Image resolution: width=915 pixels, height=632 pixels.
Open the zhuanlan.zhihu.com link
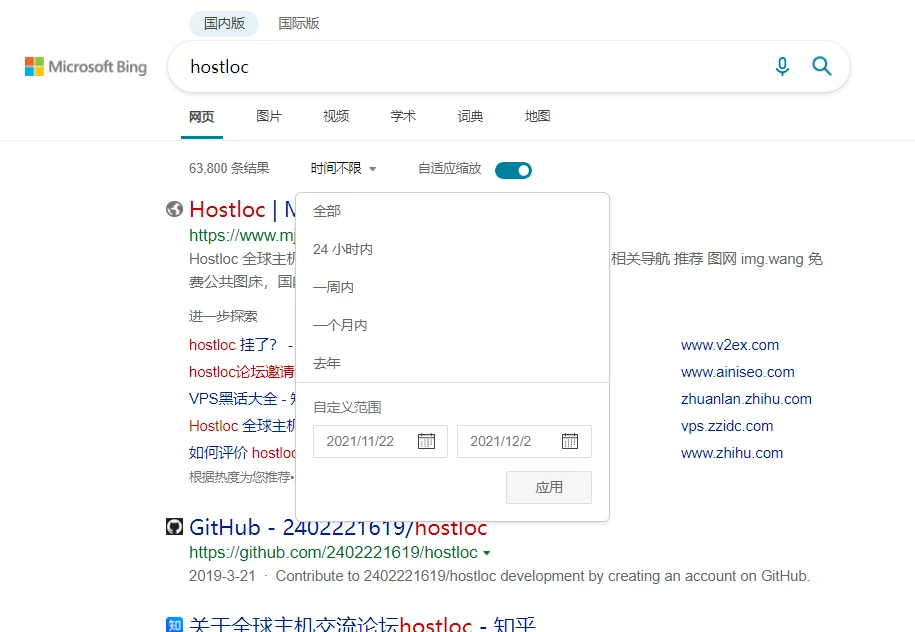746,399
